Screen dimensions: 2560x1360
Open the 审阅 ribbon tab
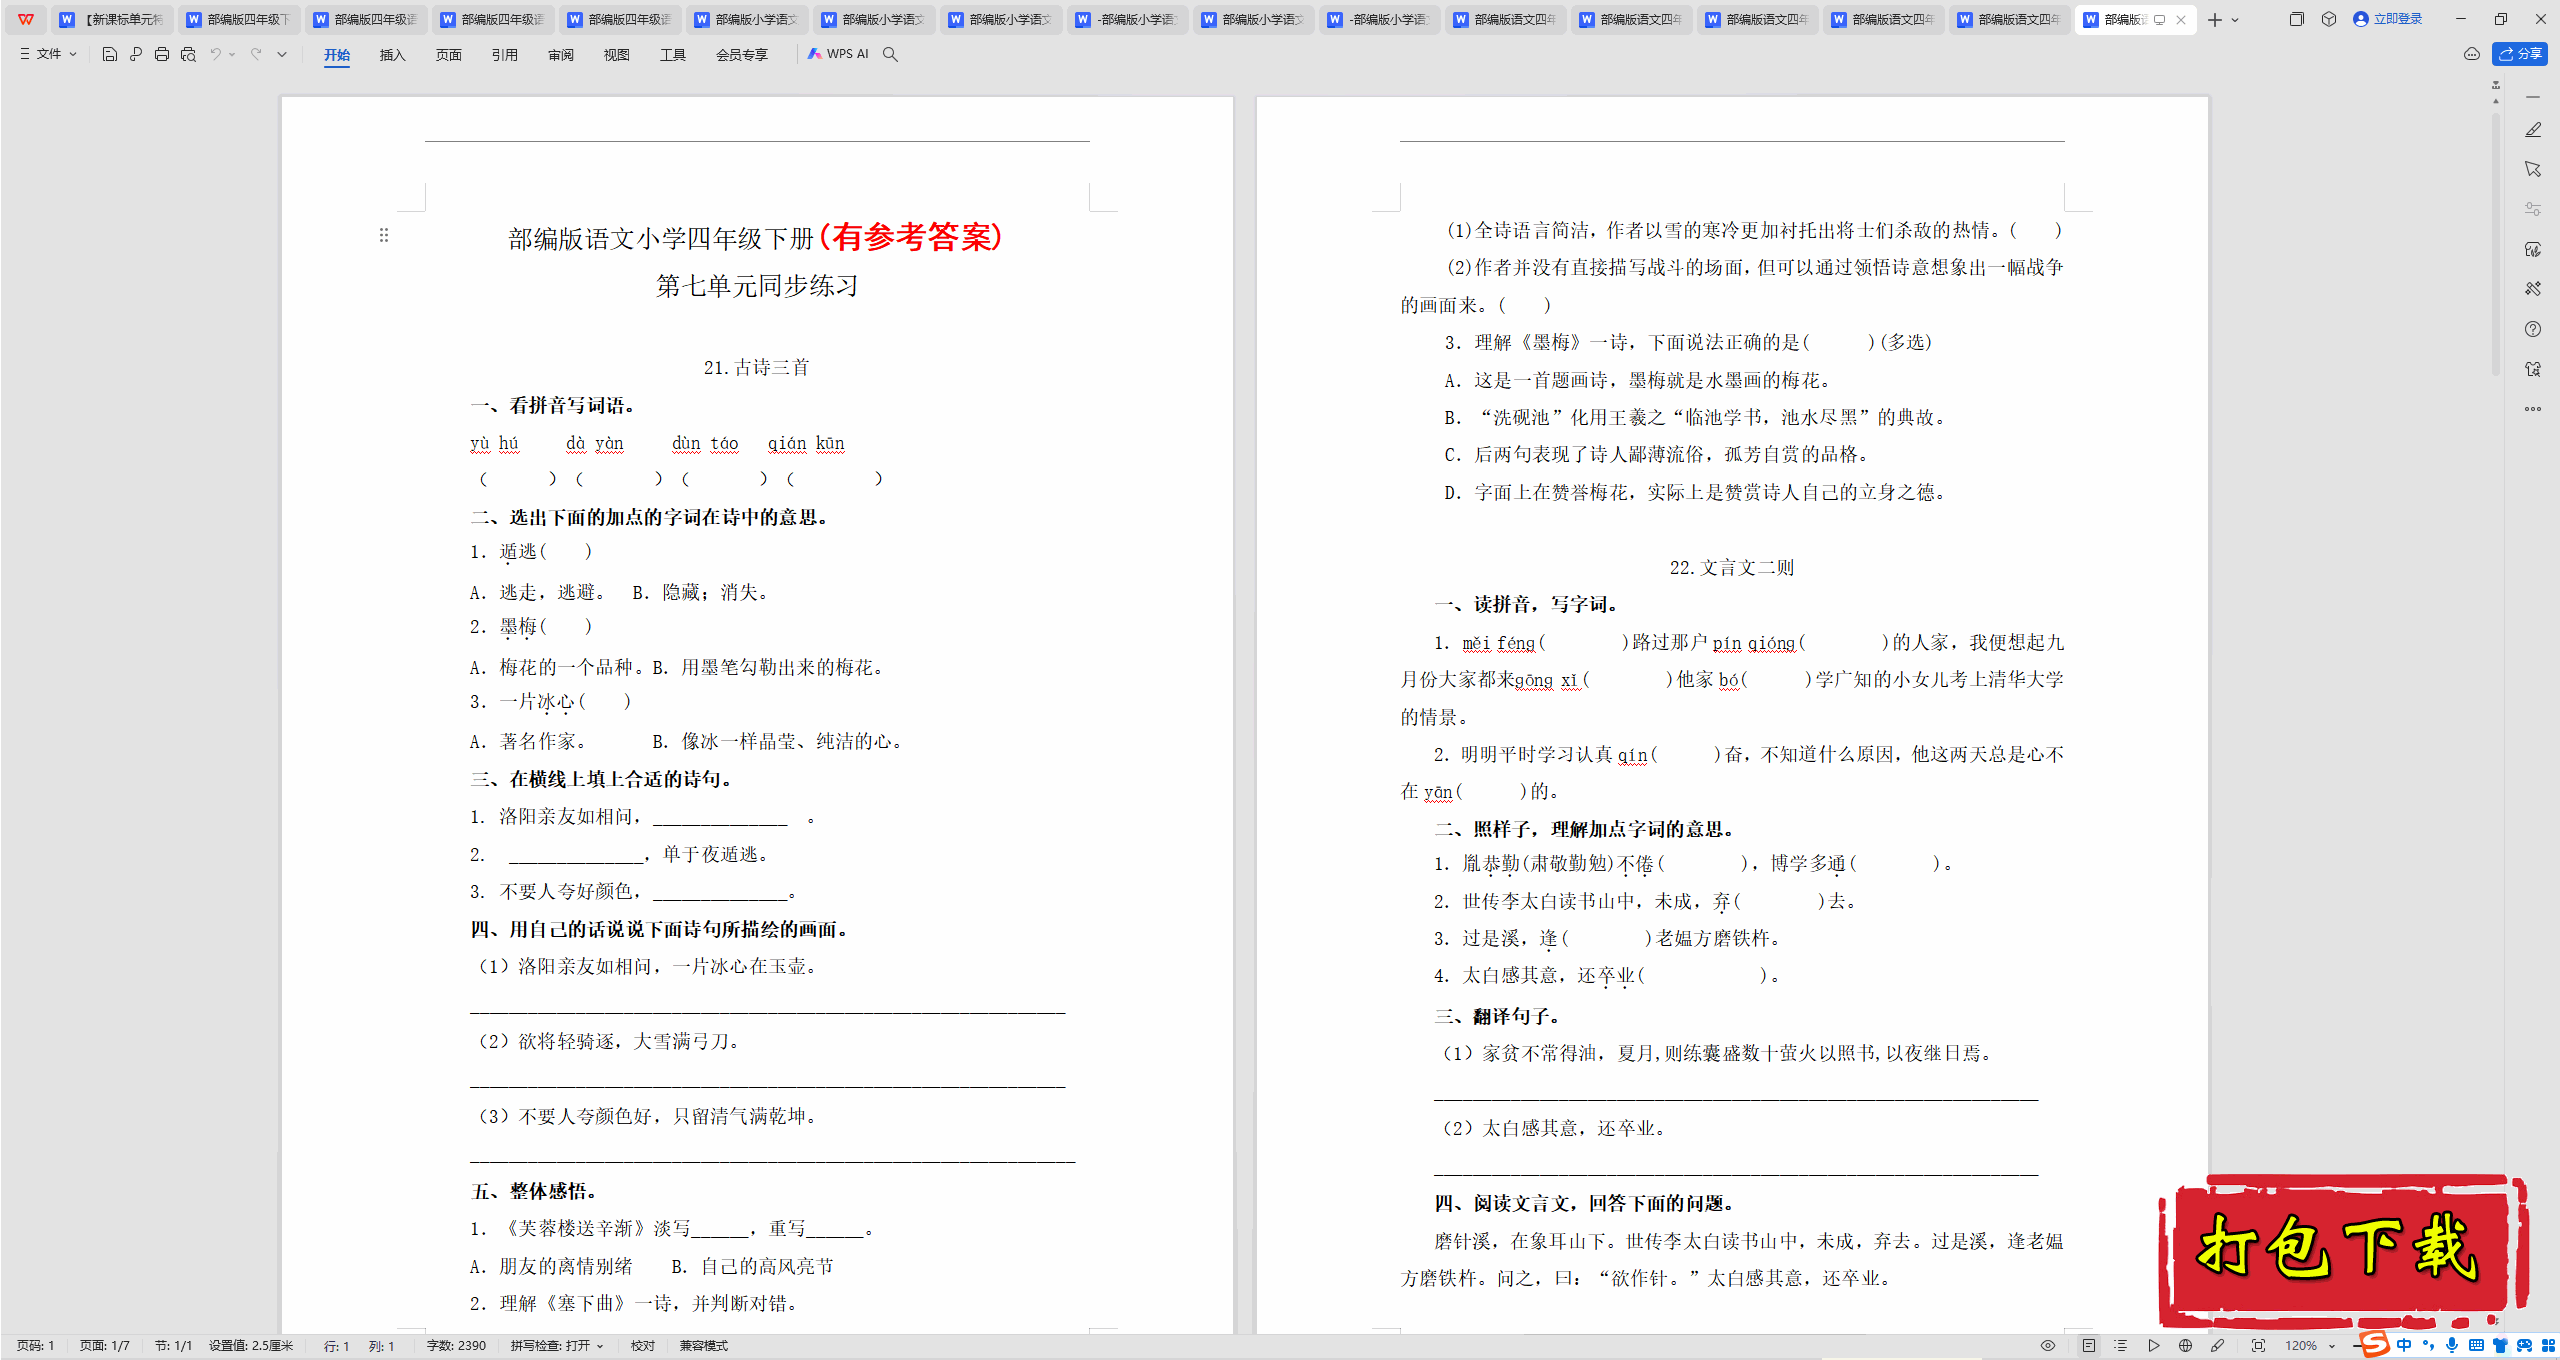[x=561, y=55]
